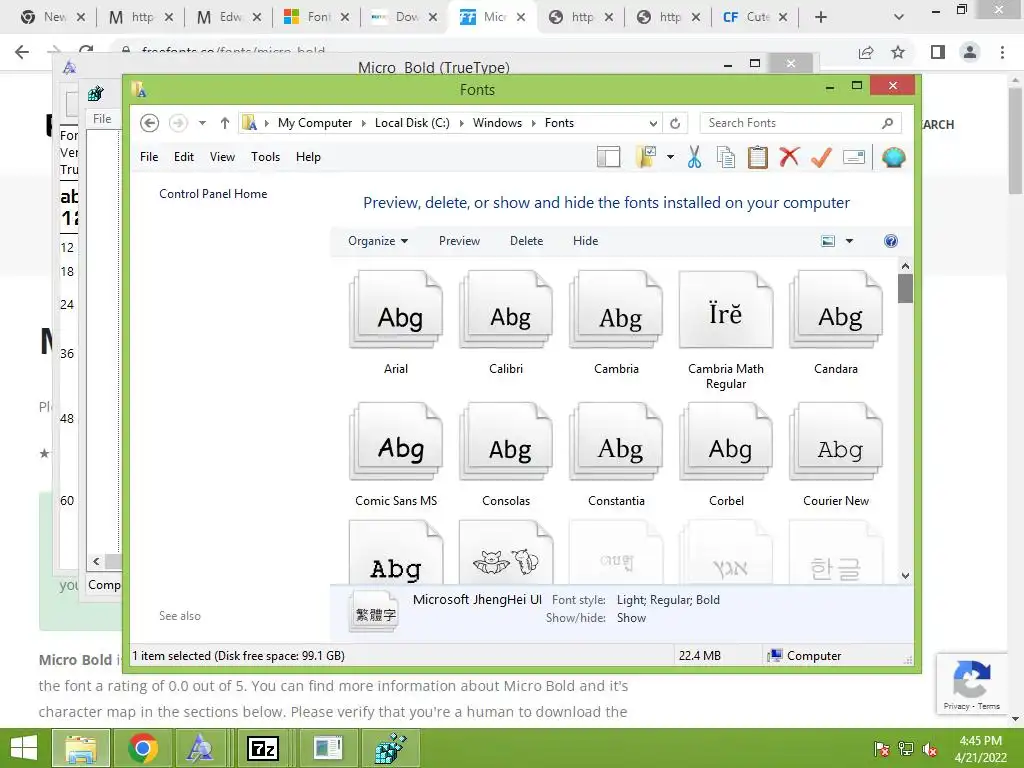The height and width of the screenshot is (768, 1024).
Task: Click the Action Center flag icon
Action: 881,749
